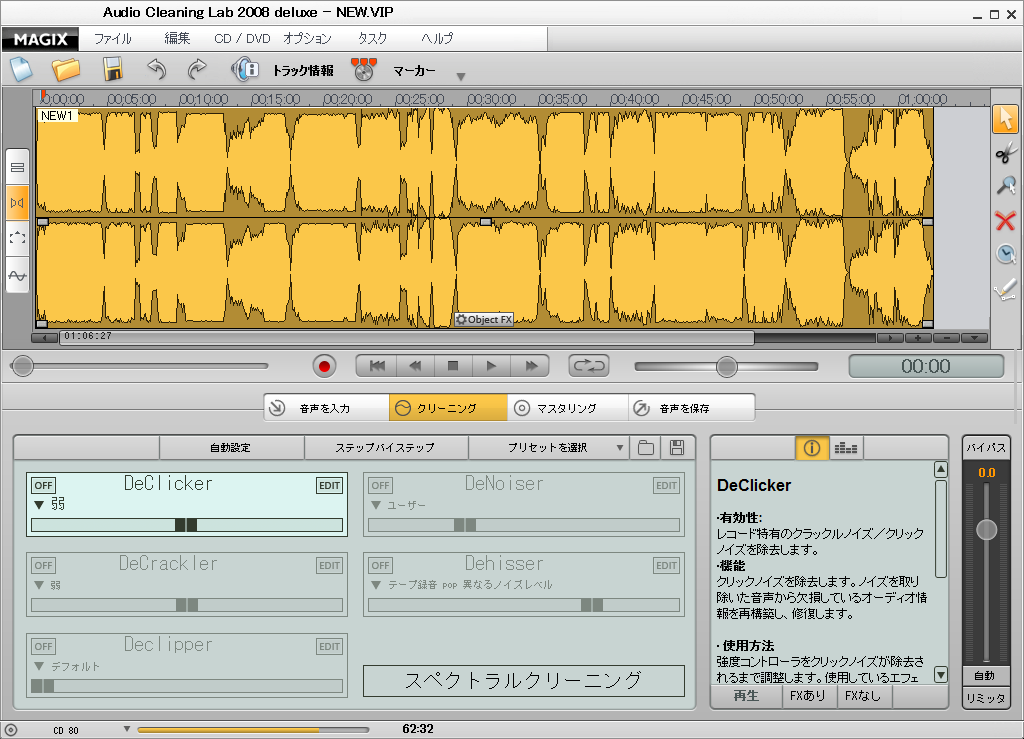
Task: Click the volume slider beside the time display
Action: pos(726,366)
